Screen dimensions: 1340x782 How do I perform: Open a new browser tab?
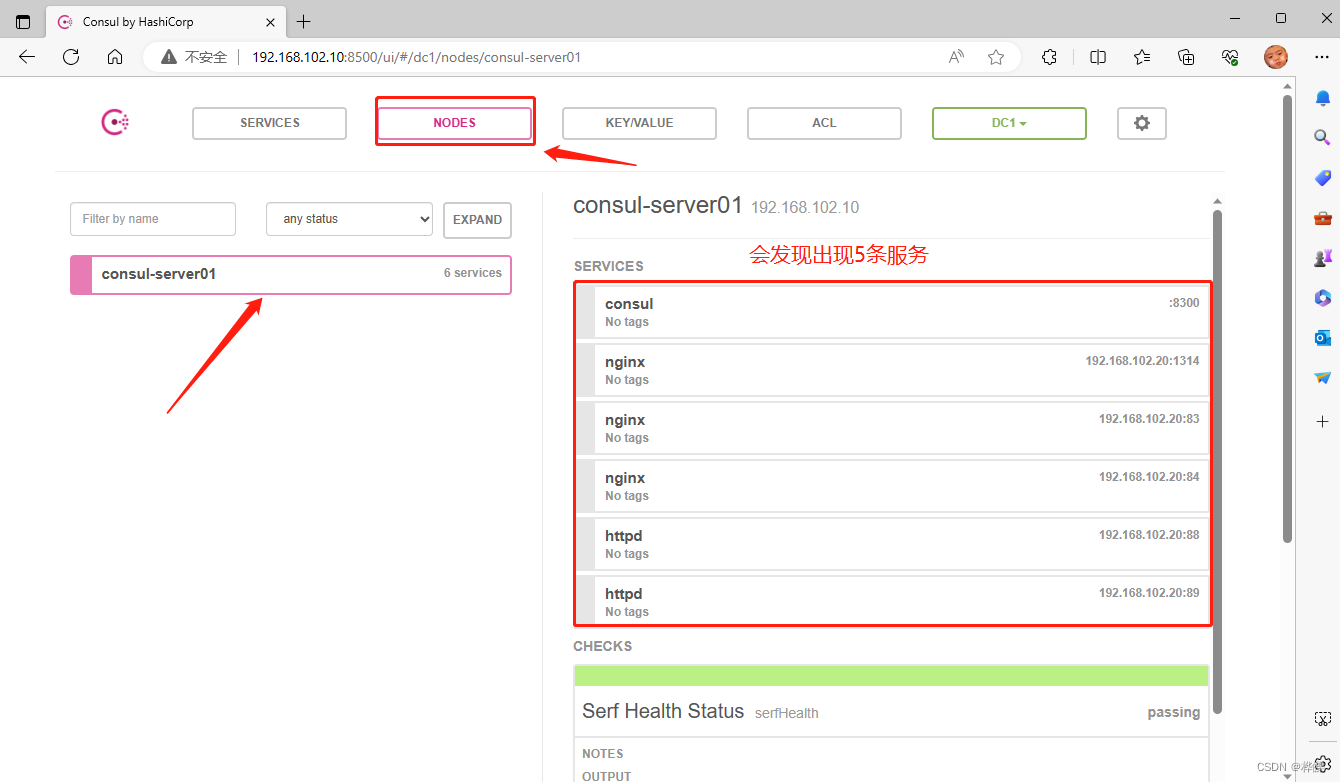pos(304,21)
